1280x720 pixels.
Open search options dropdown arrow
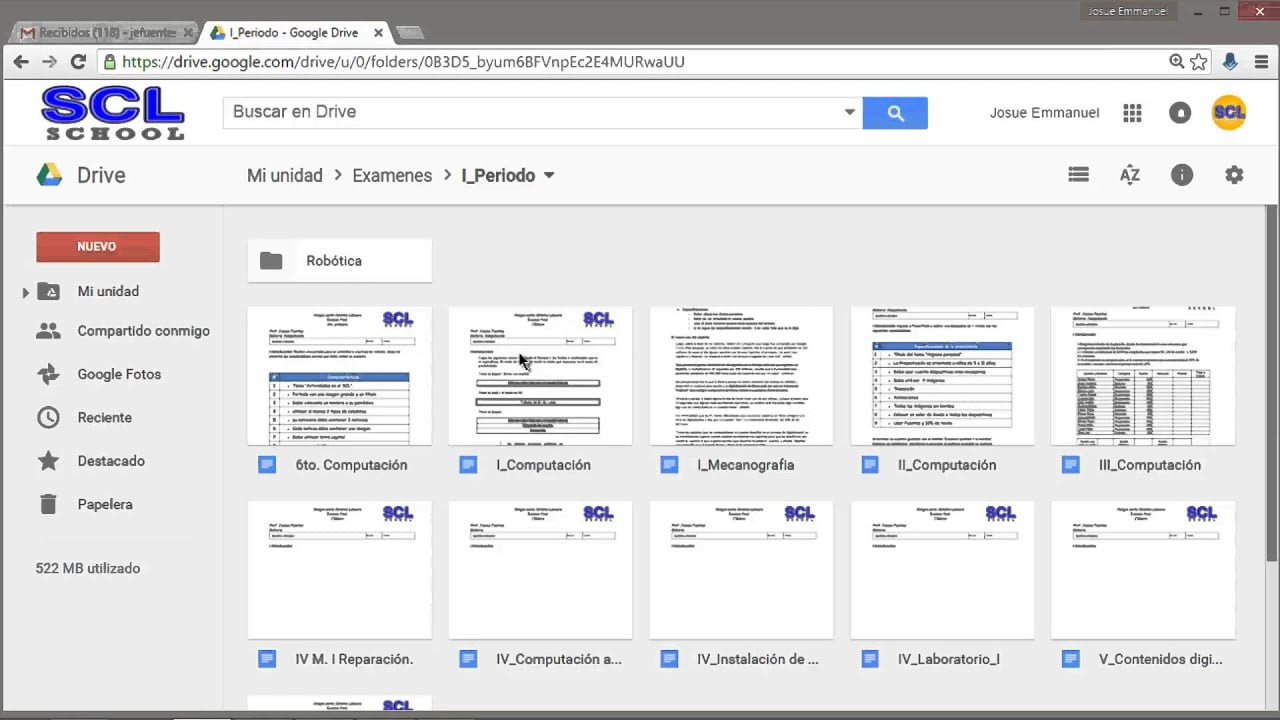tap(850, 112)
